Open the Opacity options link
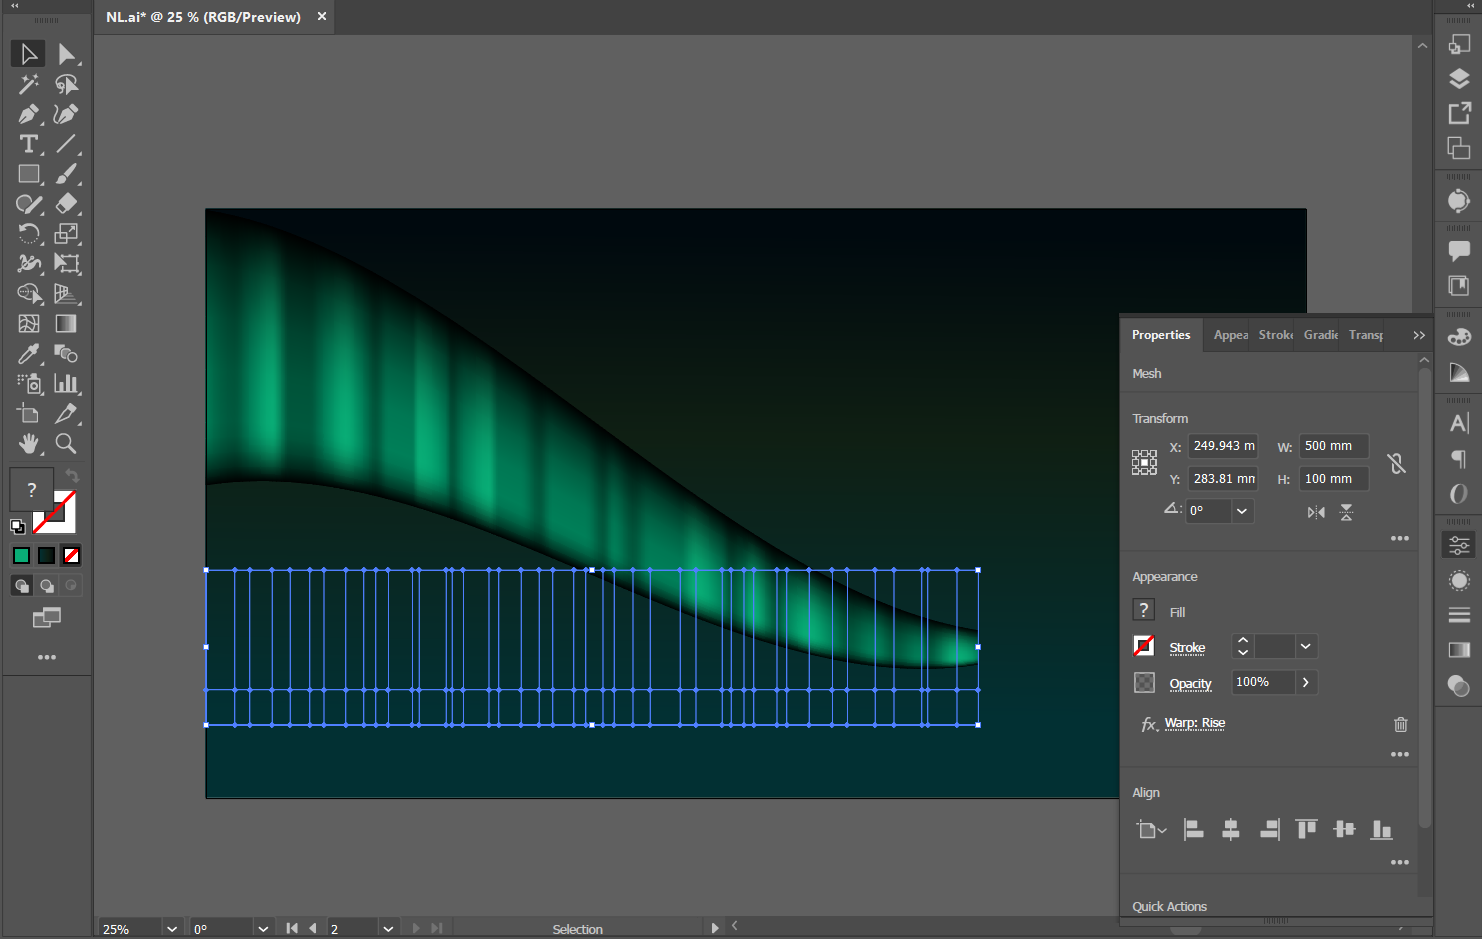1482x939 pixels. pyautogui.click(x=1190, y=684)
